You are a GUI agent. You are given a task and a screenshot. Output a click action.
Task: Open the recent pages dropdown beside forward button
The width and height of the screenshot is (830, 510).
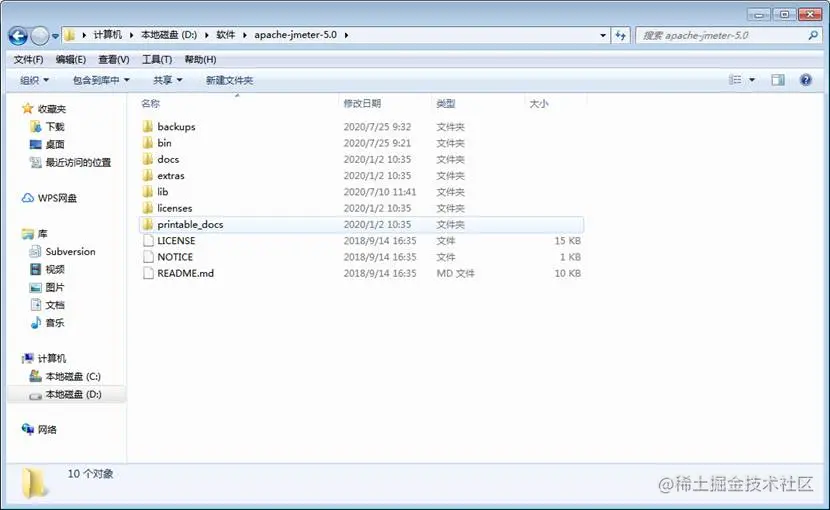pyautogui.click(x=55, y=37)
